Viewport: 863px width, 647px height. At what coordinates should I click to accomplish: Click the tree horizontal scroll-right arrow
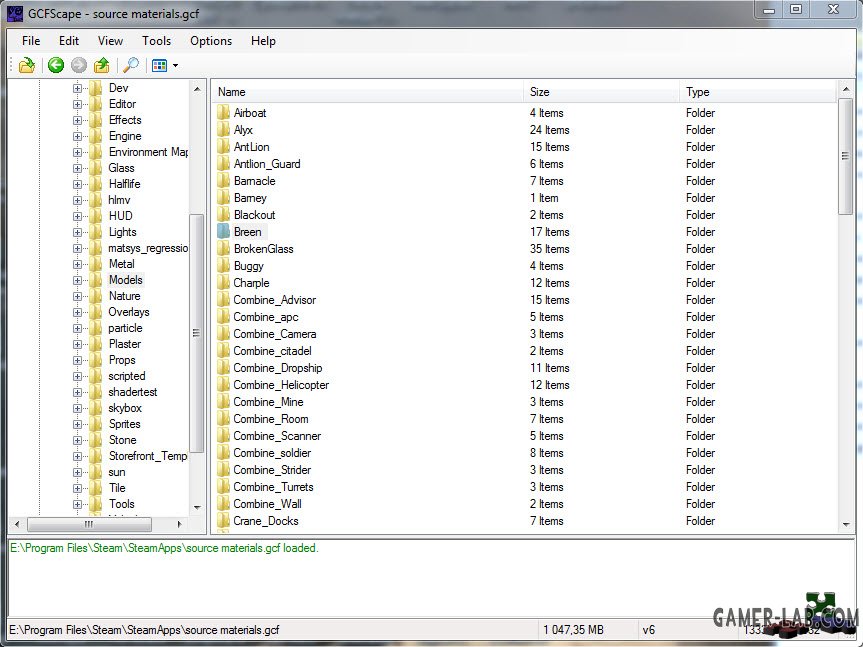pyautogui.click(x=179, y=524)
